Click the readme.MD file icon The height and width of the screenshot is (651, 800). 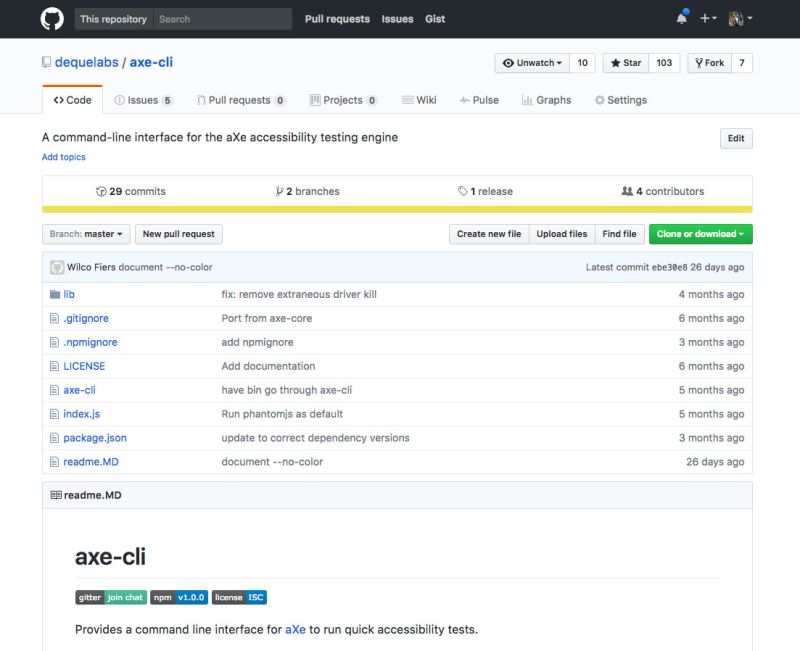pos(57,461)
